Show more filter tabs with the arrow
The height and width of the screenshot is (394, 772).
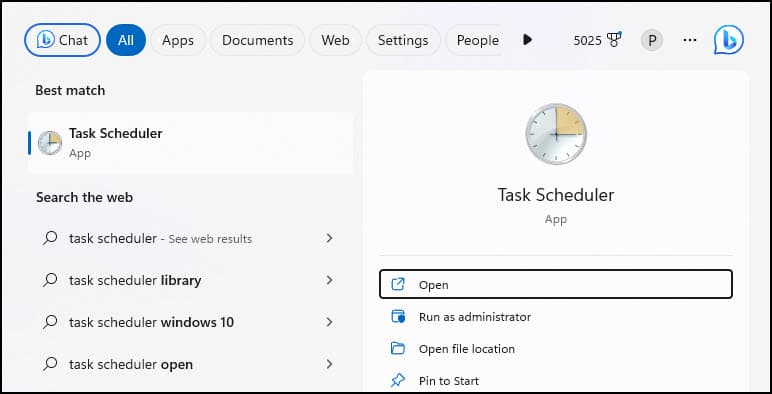pos(527,40)
